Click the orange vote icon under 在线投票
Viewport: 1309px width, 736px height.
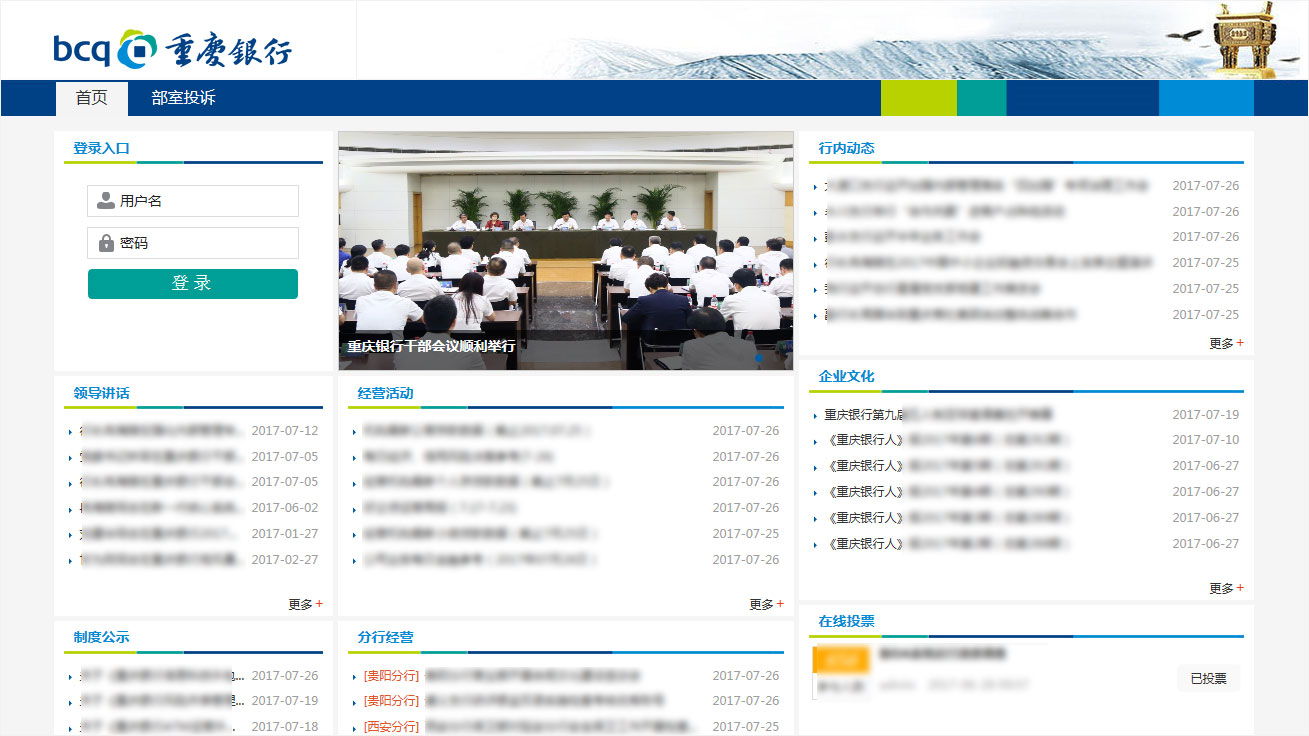(840, 660)
